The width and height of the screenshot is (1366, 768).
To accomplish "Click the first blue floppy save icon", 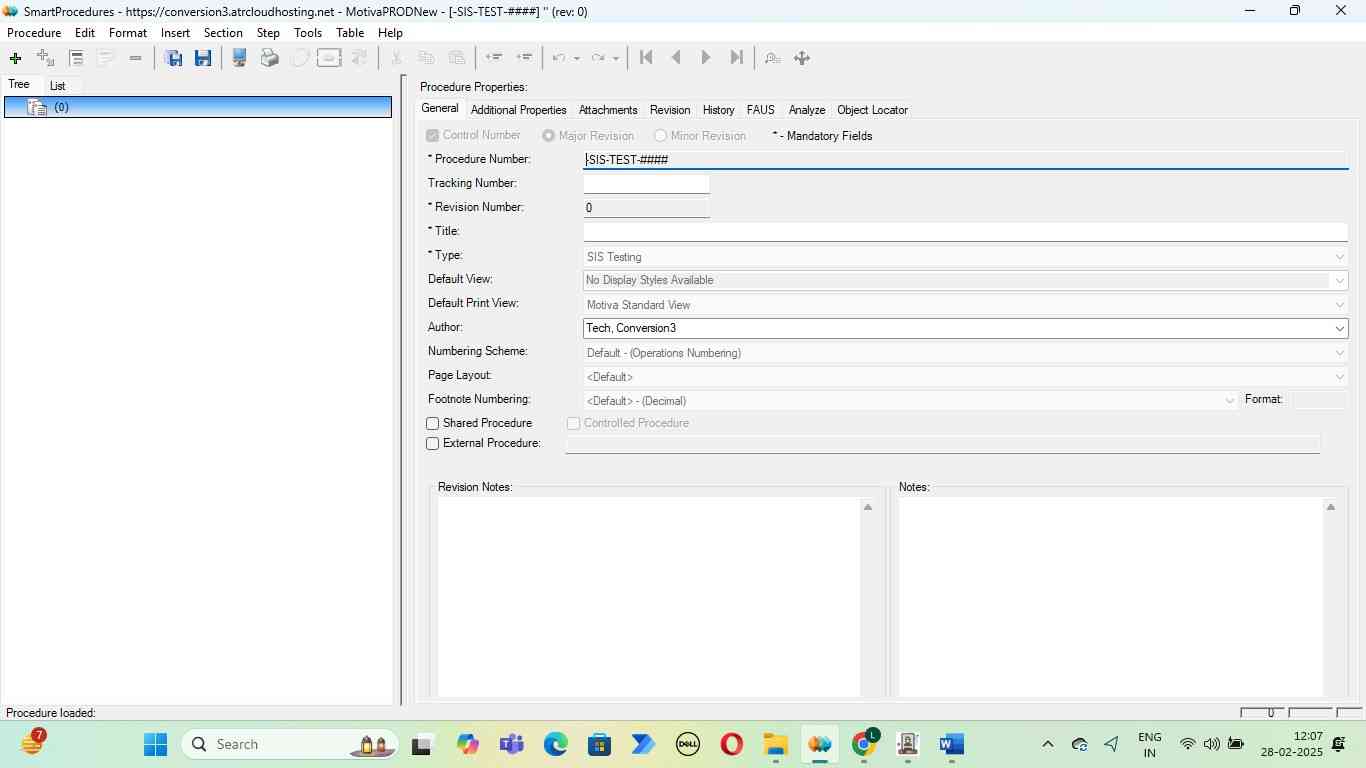I will tap(173, 58).
